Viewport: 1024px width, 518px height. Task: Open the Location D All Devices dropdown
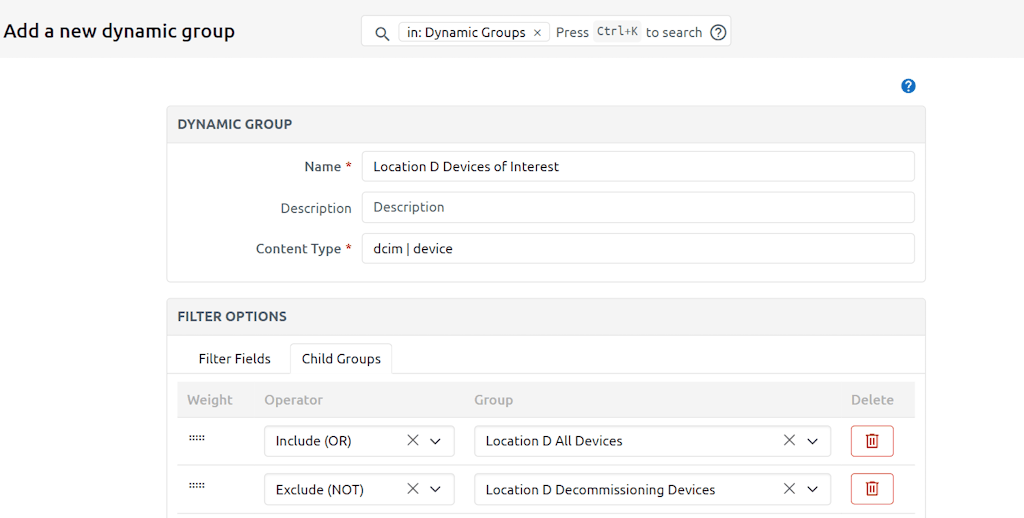click(x=812, y=441)
